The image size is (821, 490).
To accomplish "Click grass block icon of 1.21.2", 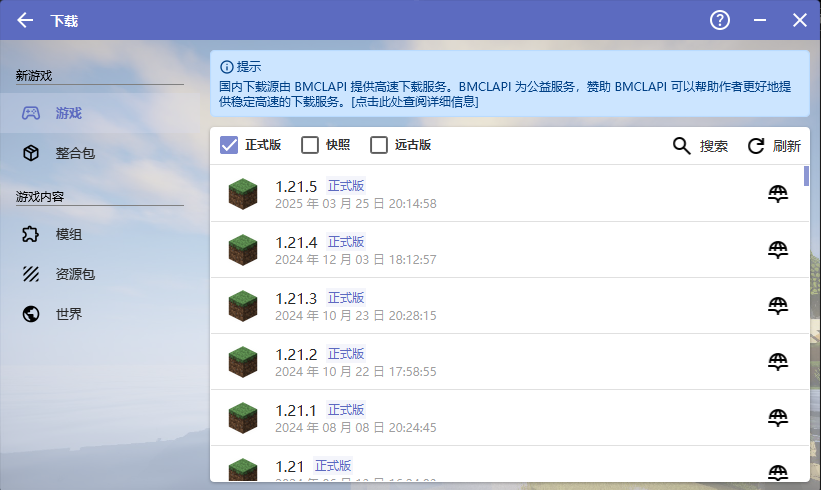I will click(243, 362).
